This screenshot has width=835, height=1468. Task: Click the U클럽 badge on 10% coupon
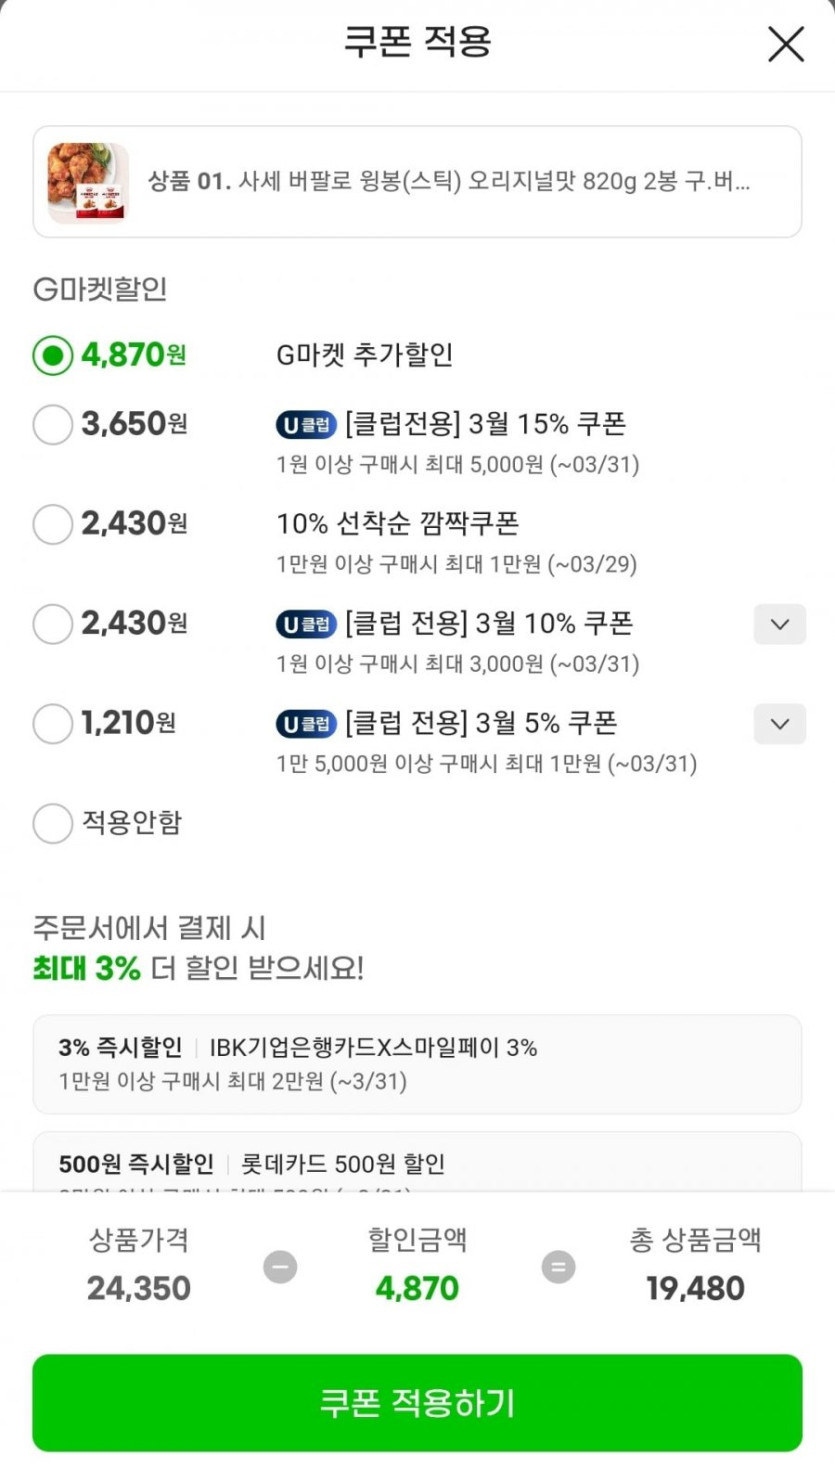[306, 625]
